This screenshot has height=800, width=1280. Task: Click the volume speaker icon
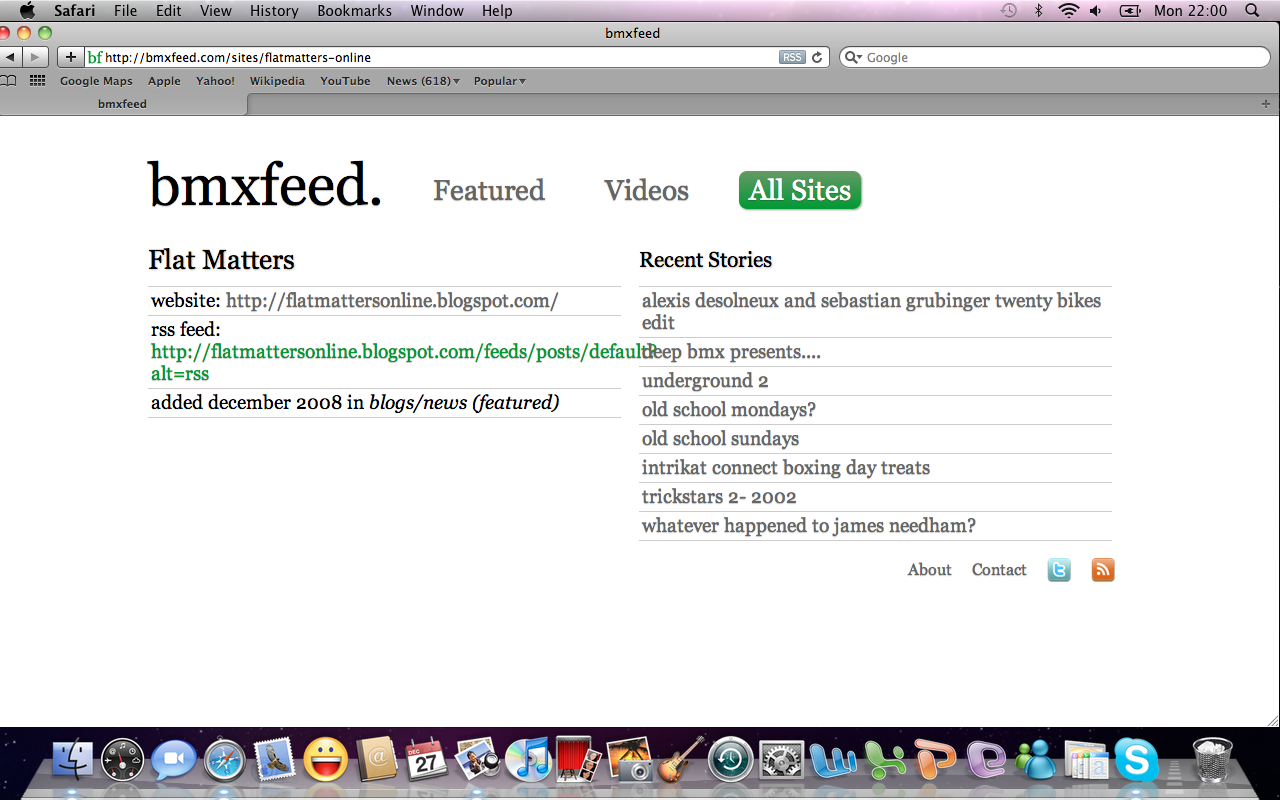1096,10
